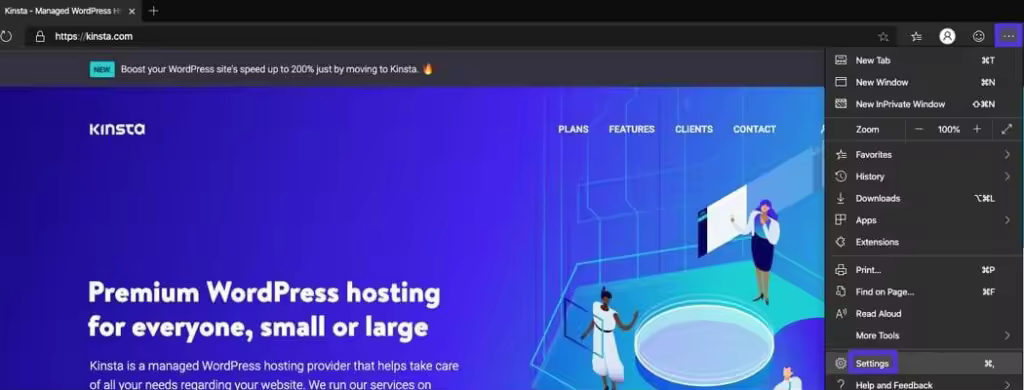Viewport: 1024px width, 390px height.
Task: Choose New Tab from the menu
Action: 924,60
